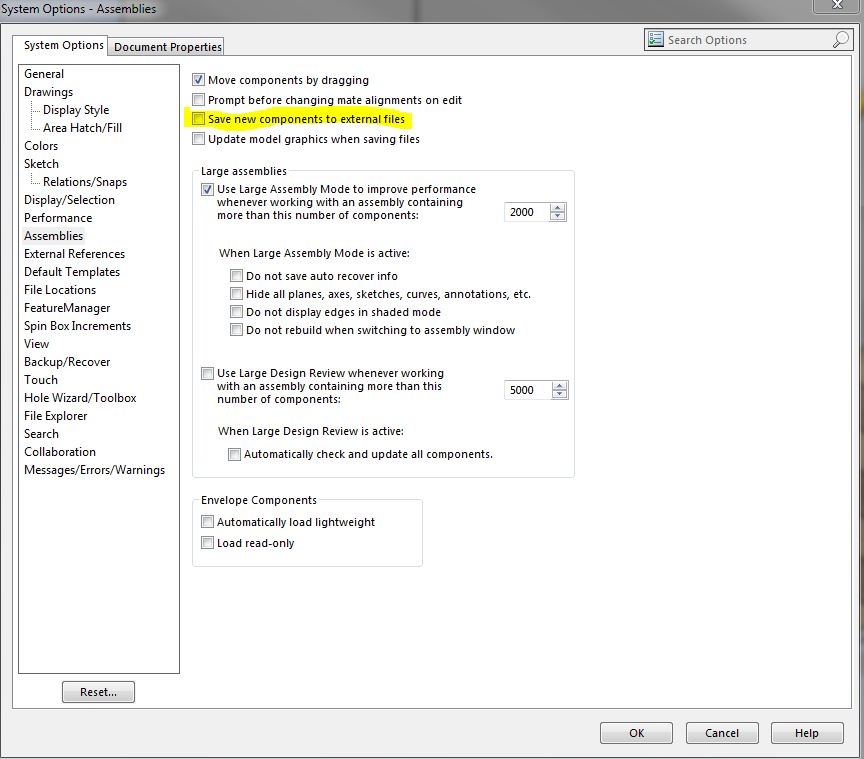Open File Locations settings
This screenshot has width=864, height=759.
60,290
